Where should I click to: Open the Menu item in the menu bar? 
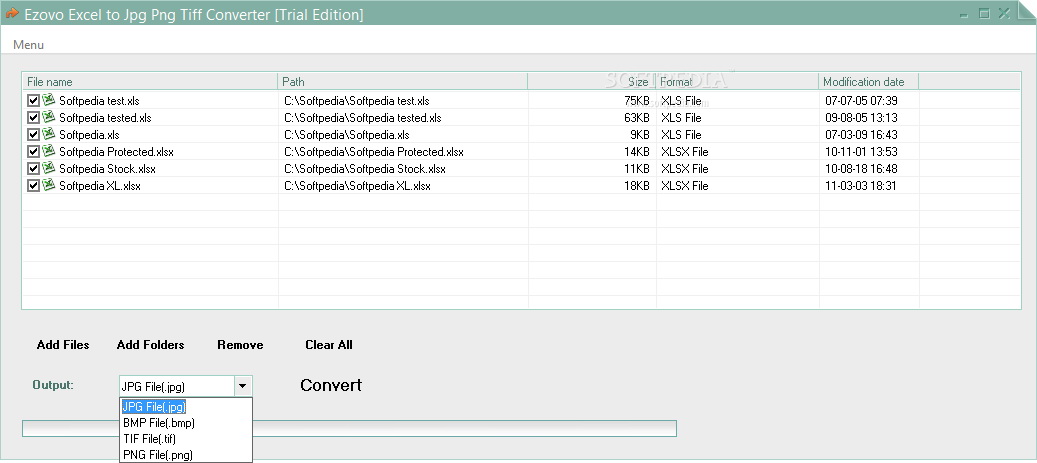[28, 45]
